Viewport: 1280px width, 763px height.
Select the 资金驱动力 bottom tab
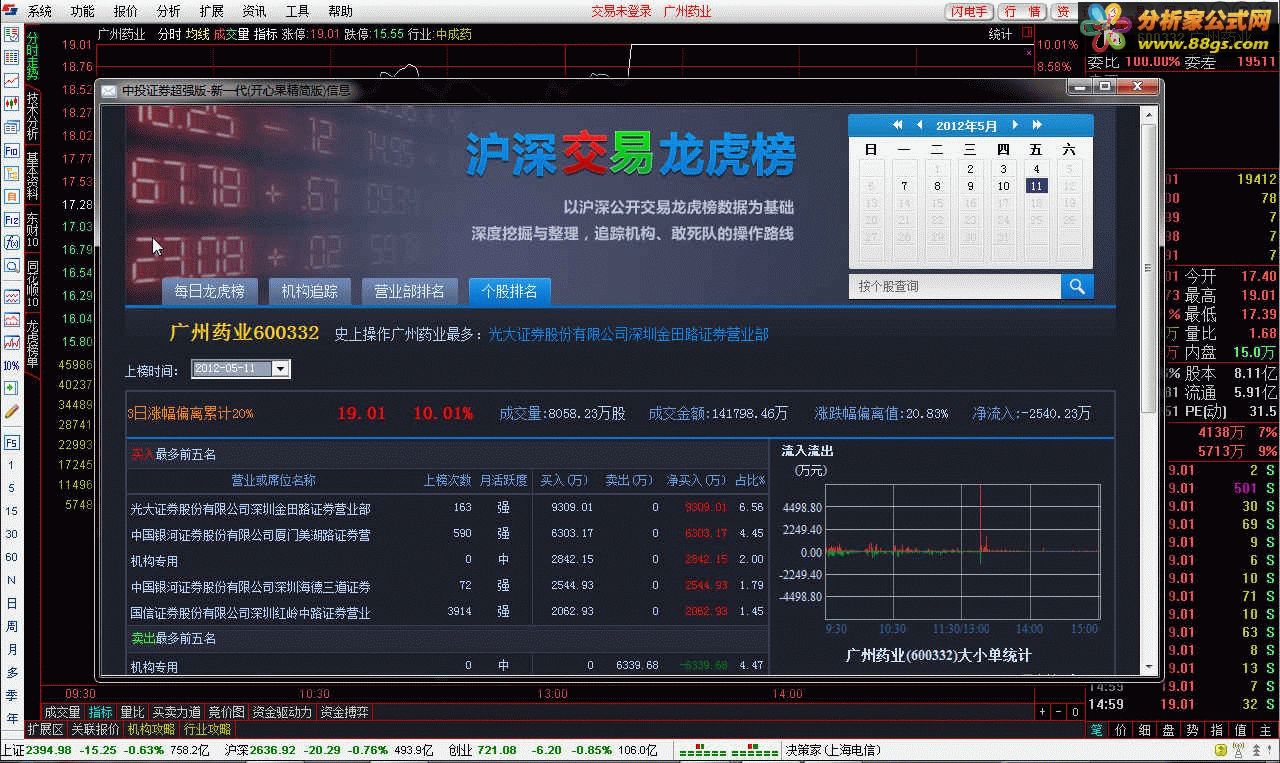click(x=283, y=712)
